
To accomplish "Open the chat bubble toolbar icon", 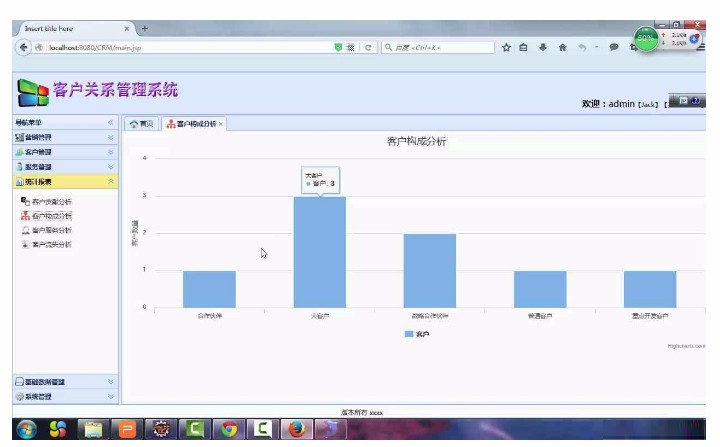I will click(613, 47).
